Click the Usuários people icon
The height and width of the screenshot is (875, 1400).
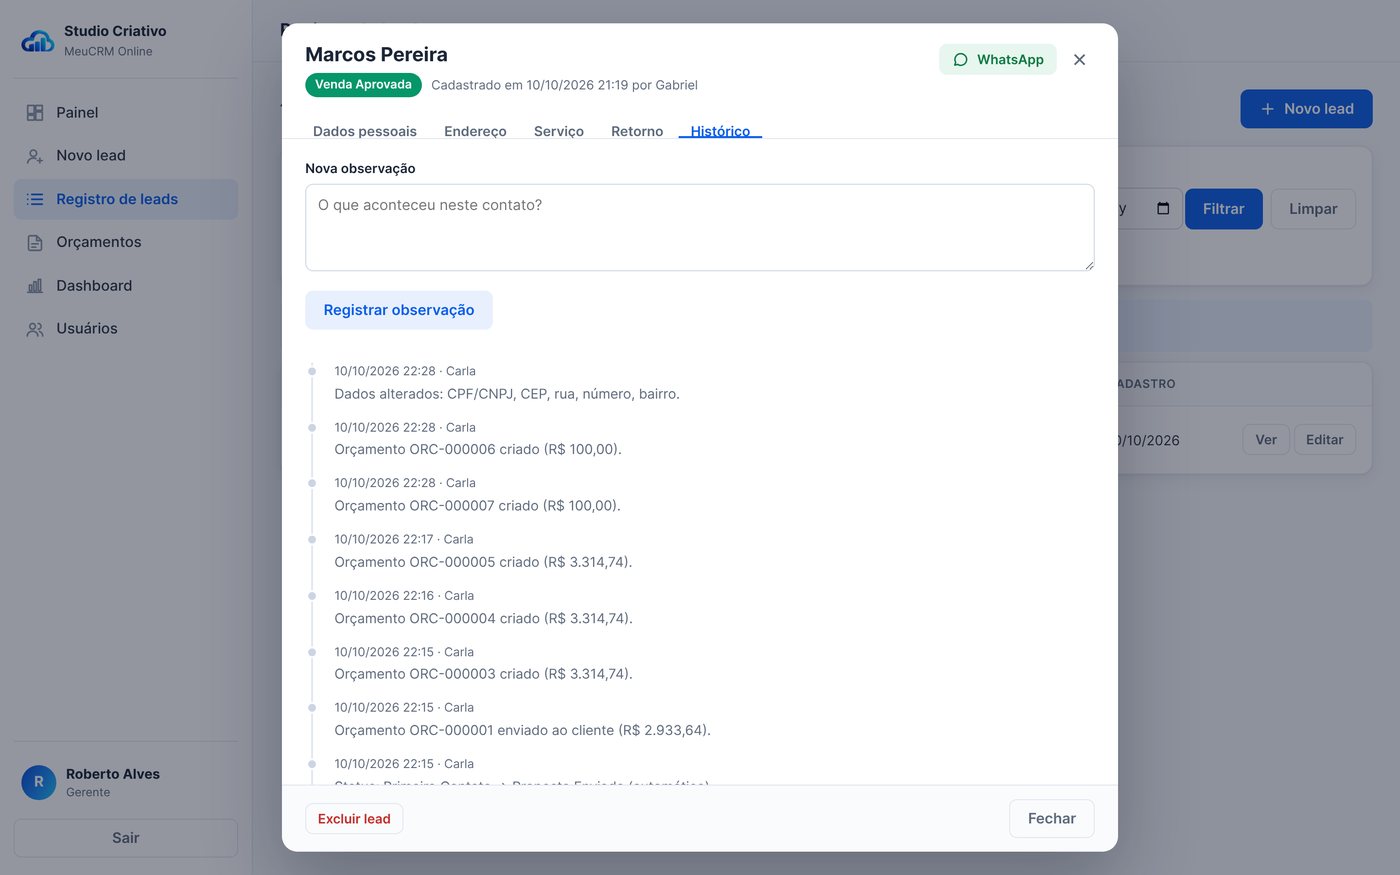[35, 329]
